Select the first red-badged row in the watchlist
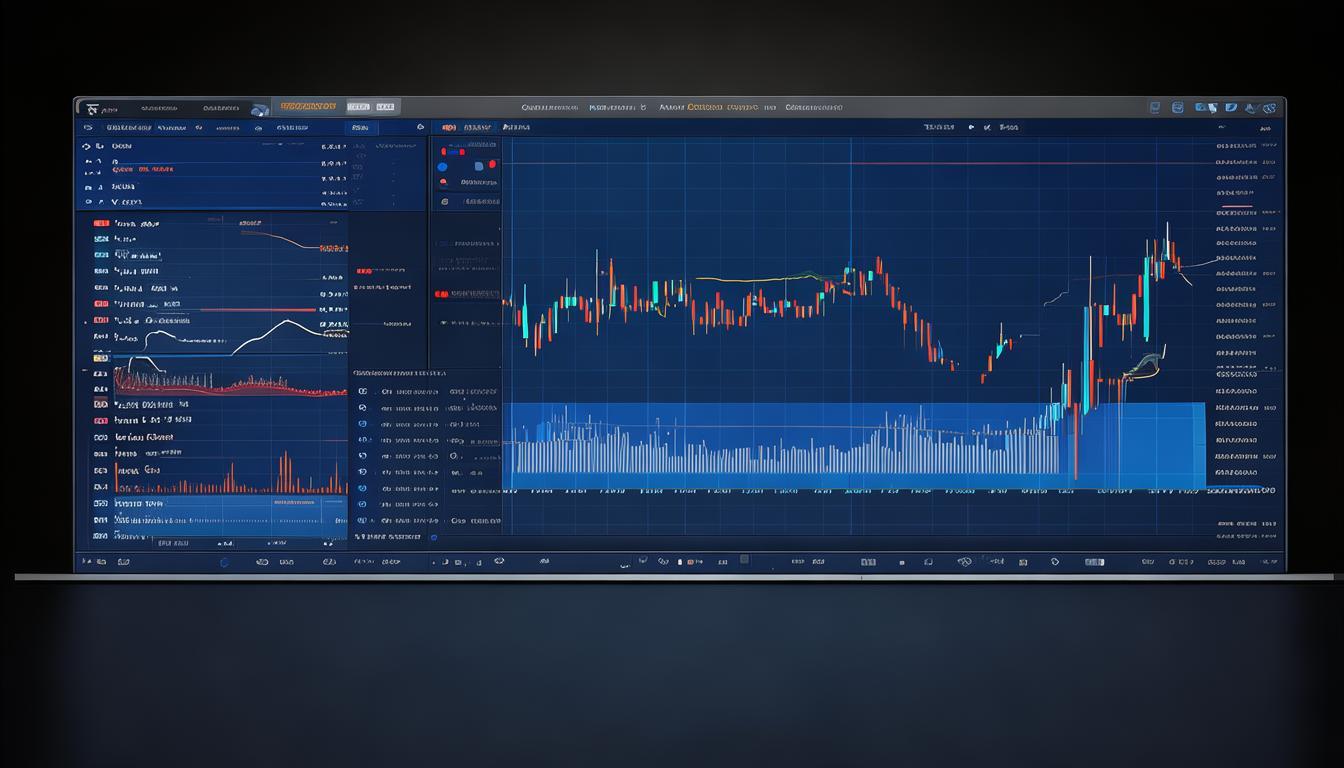The image size is (1344, 768). click(x=101, y=224)
